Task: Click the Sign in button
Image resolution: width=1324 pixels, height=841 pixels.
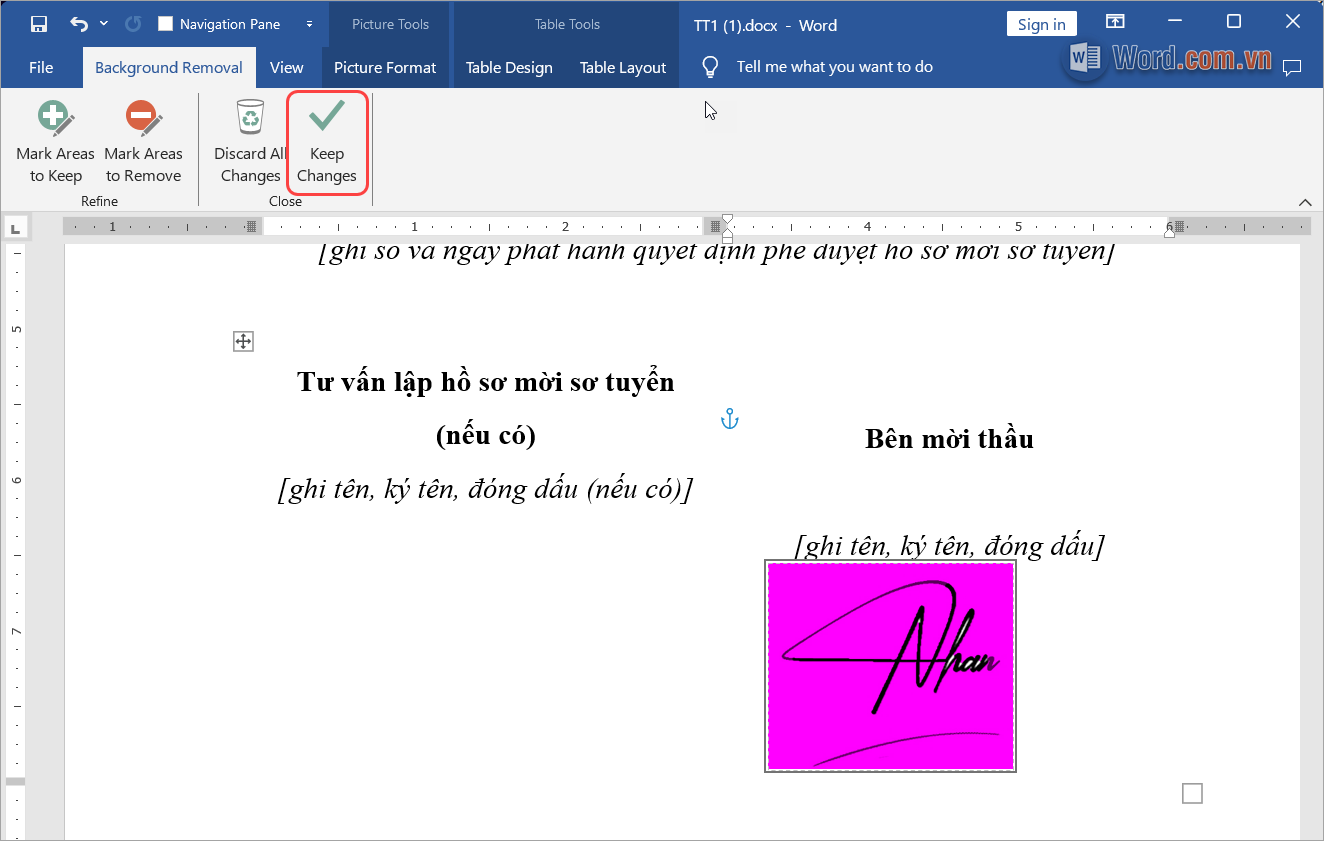Action: pyautogui.click(x=1041, y=23)
